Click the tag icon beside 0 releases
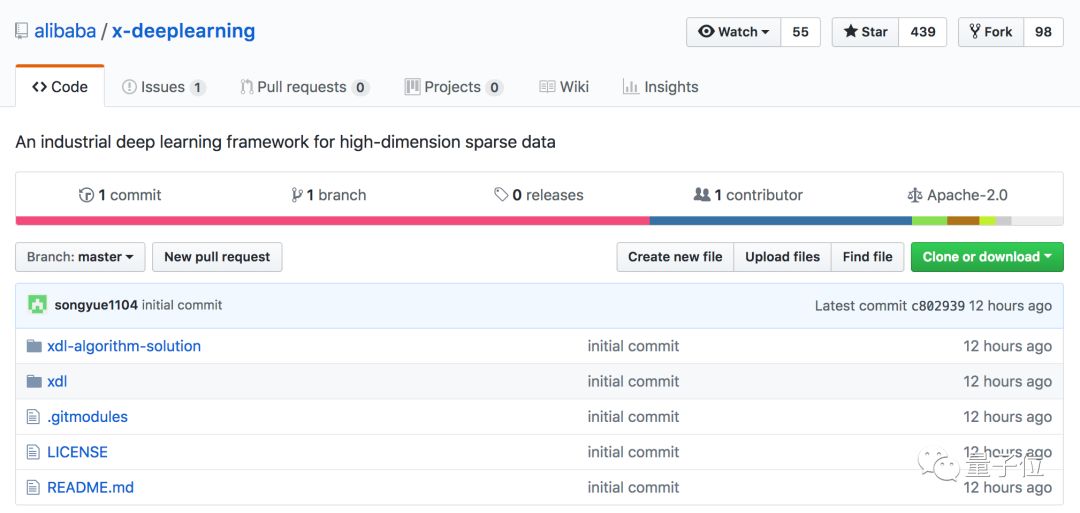The image size is (1080, 513). [x=501, y=195]
